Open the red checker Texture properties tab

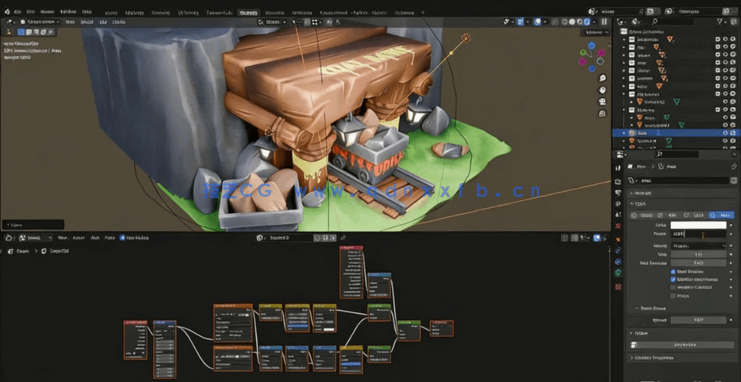(x=618, y=286)
